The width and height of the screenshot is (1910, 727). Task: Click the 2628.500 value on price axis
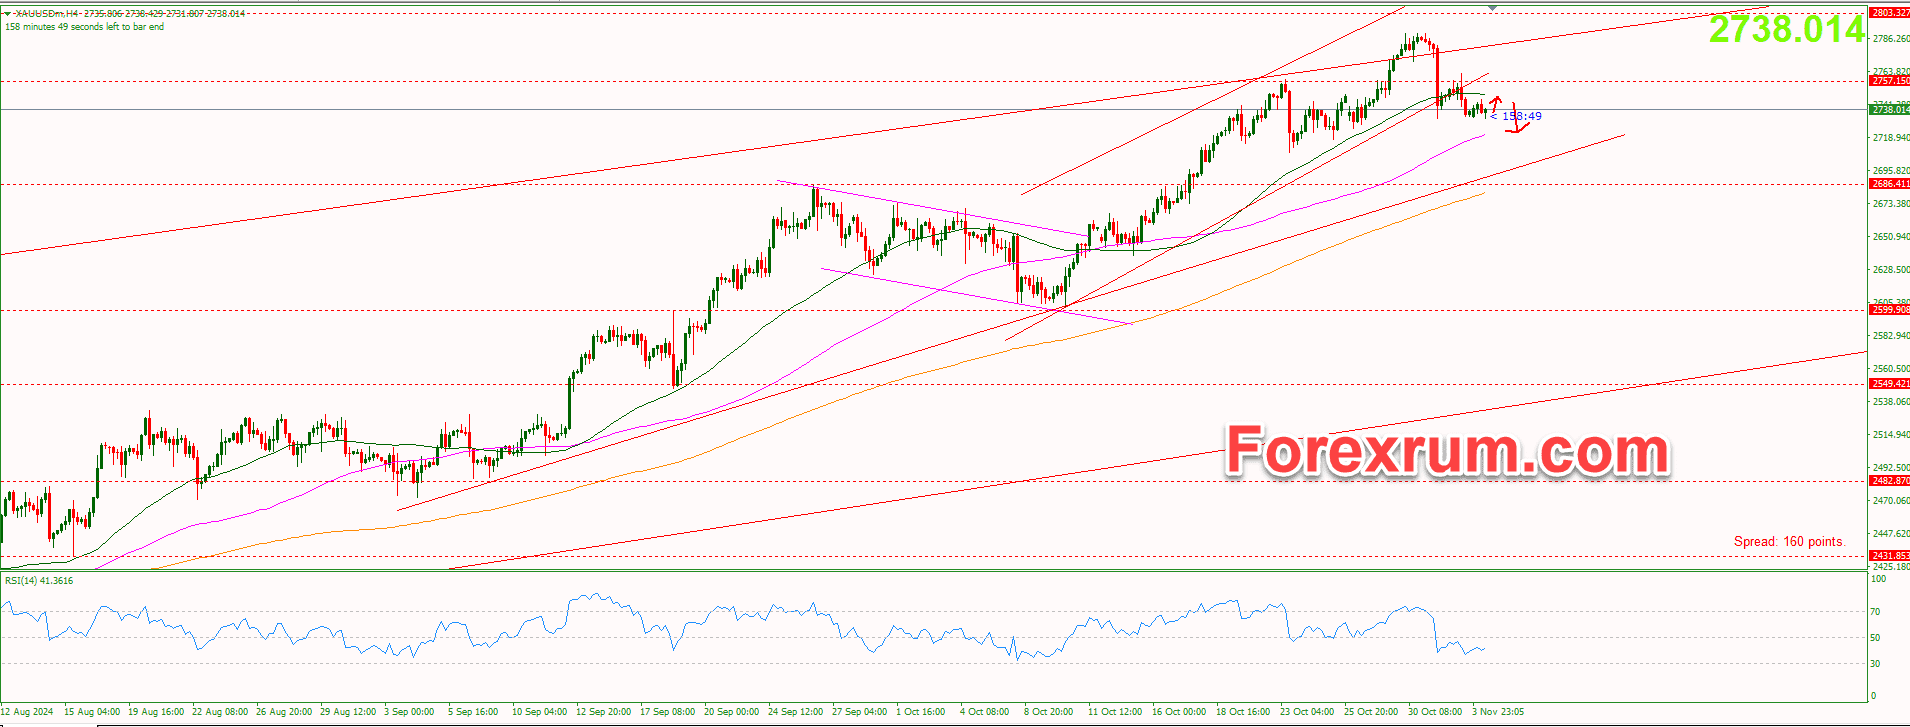[1890, 270]
